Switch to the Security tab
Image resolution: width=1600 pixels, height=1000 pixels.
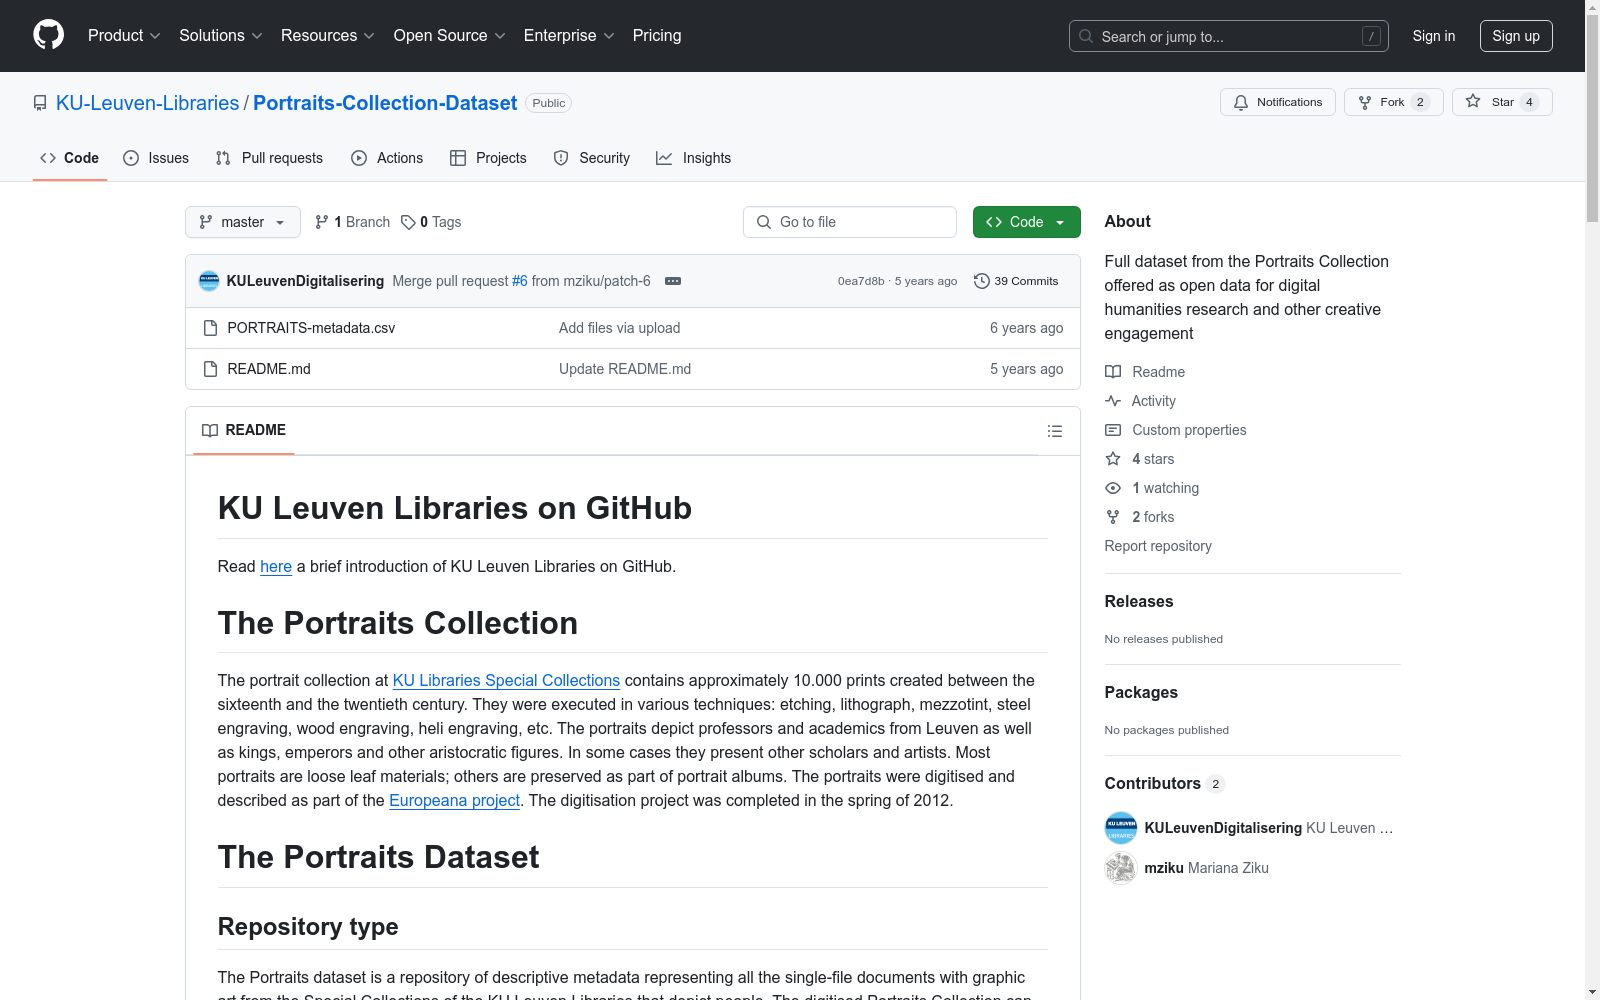point(592,158)
